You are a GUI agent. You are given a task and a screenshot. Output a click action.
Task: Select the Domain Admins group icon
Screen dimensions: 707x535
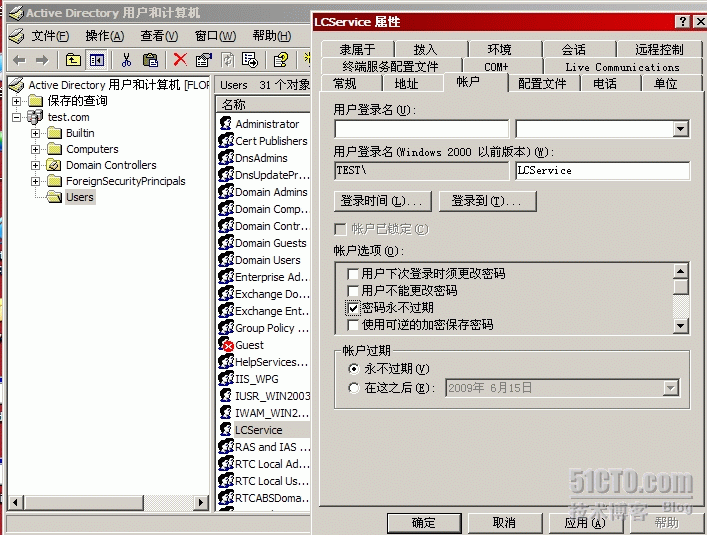[x=226, y=192]
